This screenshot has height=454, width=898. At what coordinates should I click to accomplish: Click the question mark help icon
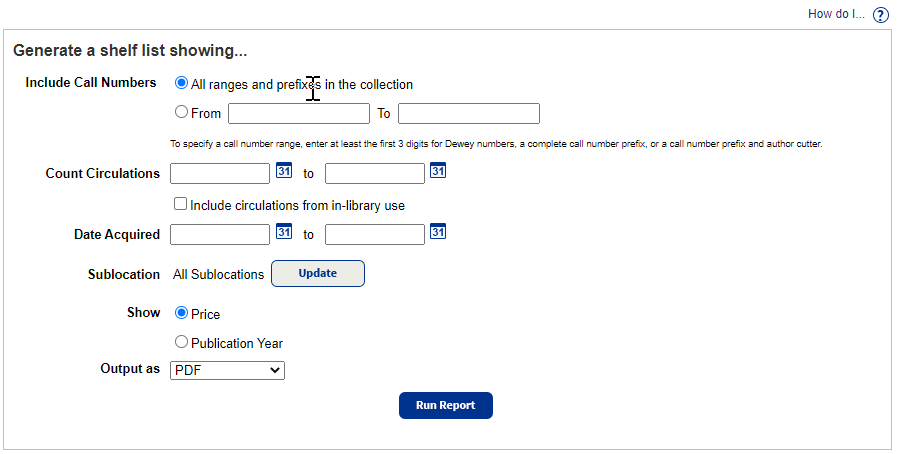[880, 15]
